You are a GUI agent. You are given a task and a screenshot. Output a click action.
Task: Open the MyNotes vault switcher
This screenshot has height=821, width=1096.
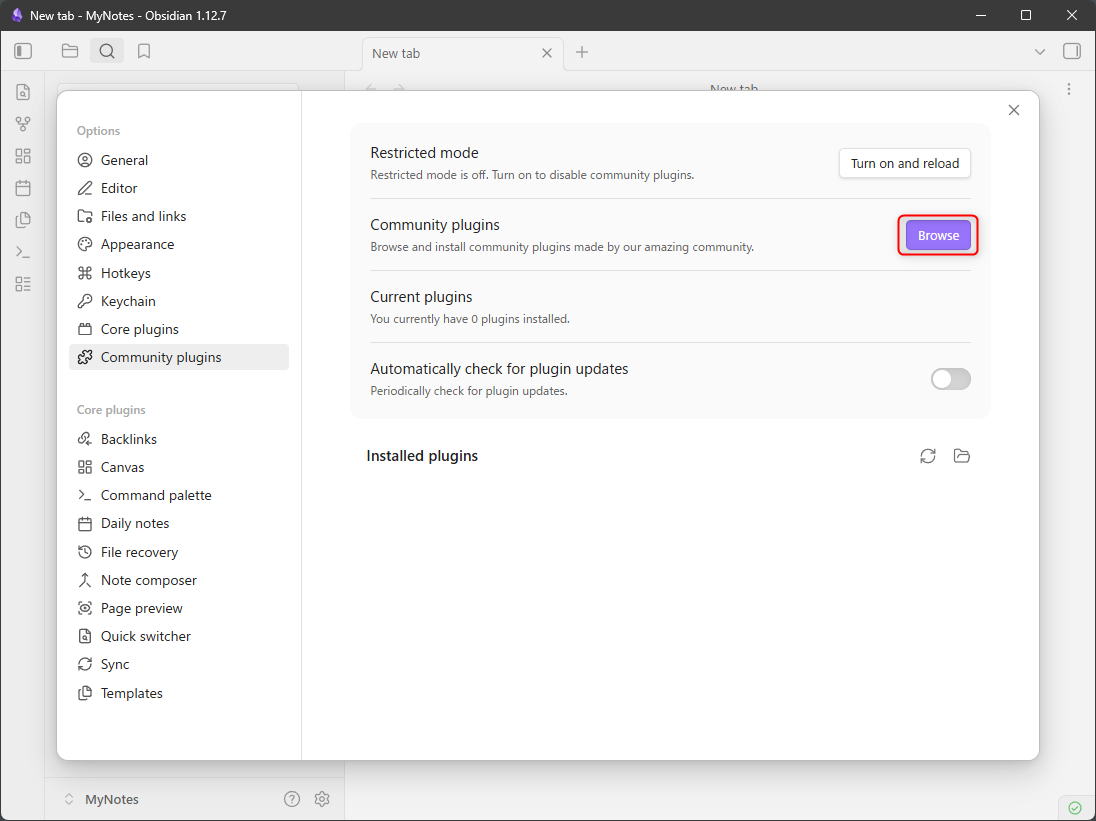[101, 799]
